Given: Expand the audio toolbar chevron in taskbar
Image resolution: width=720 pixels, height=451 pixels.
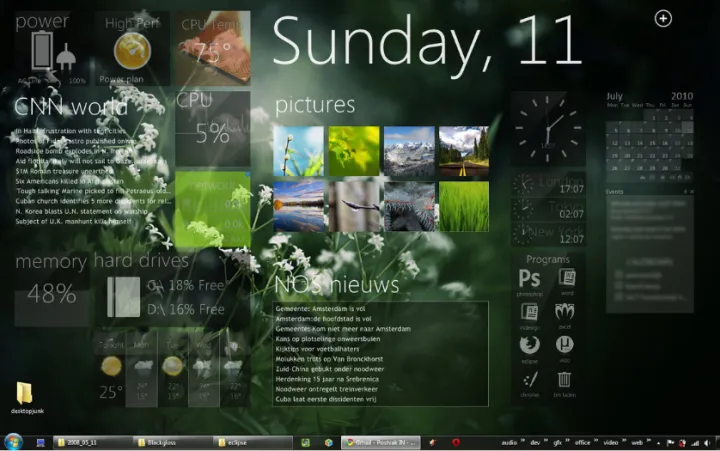Looking at the screenshot, I should [523, 441].
